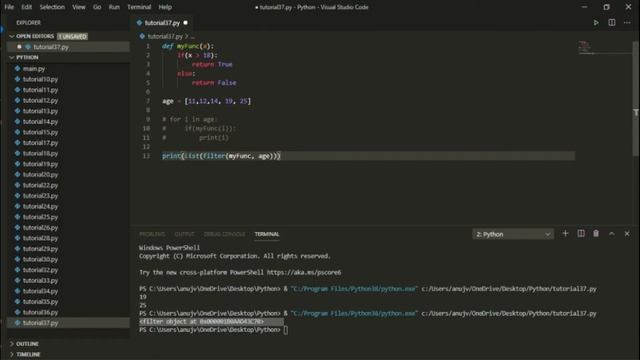Select the tutorial37.py editor tab

[162, 23]
